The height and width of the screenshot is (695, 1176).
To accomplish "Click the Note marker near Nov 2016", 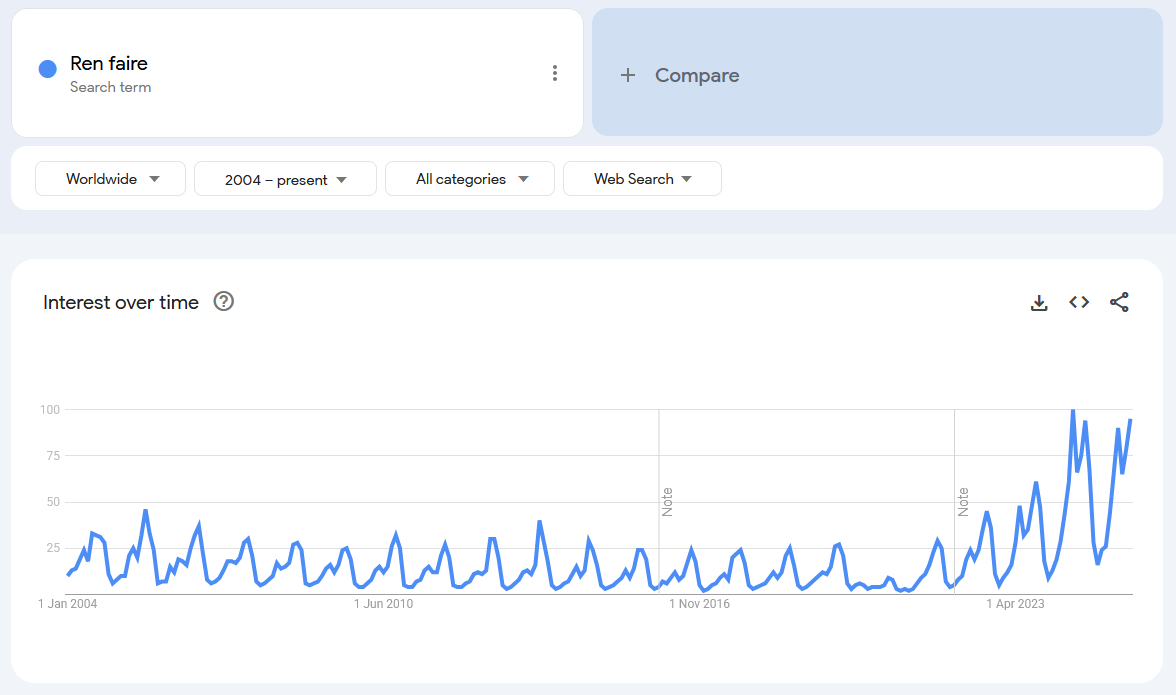I will [667, 502].
